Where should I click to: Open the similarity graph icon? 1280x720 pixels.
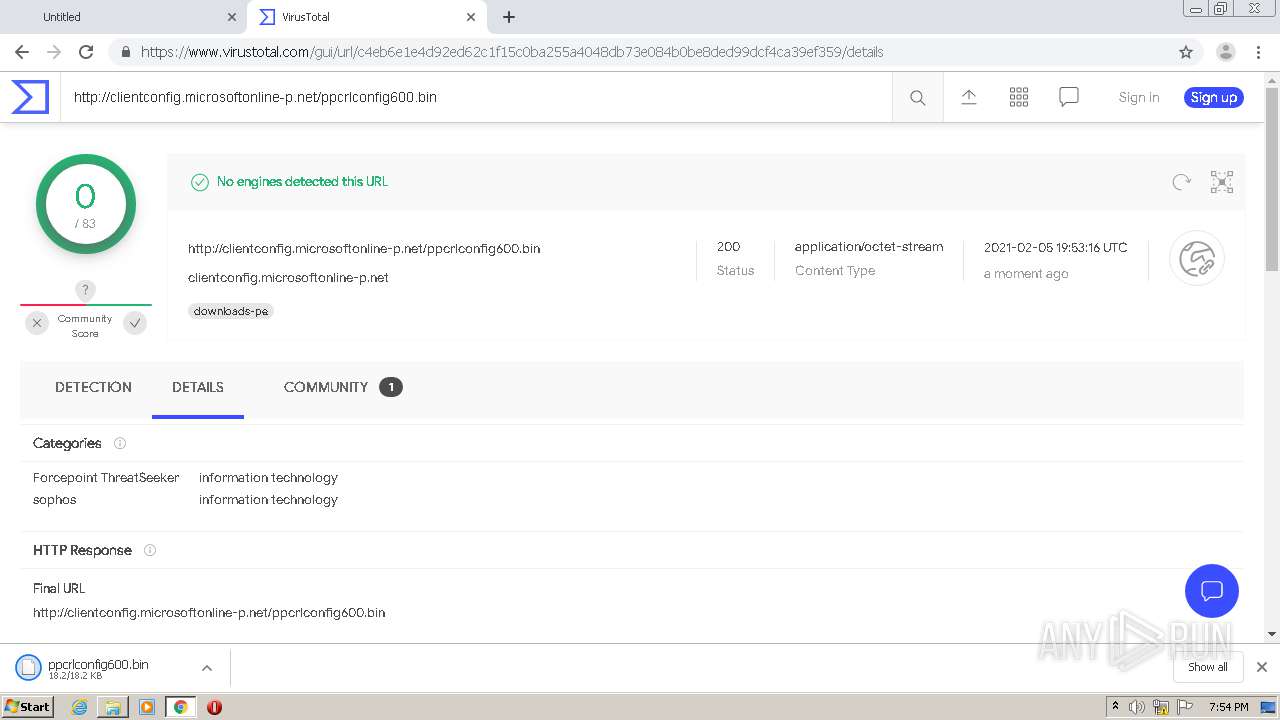point(1222,182)
